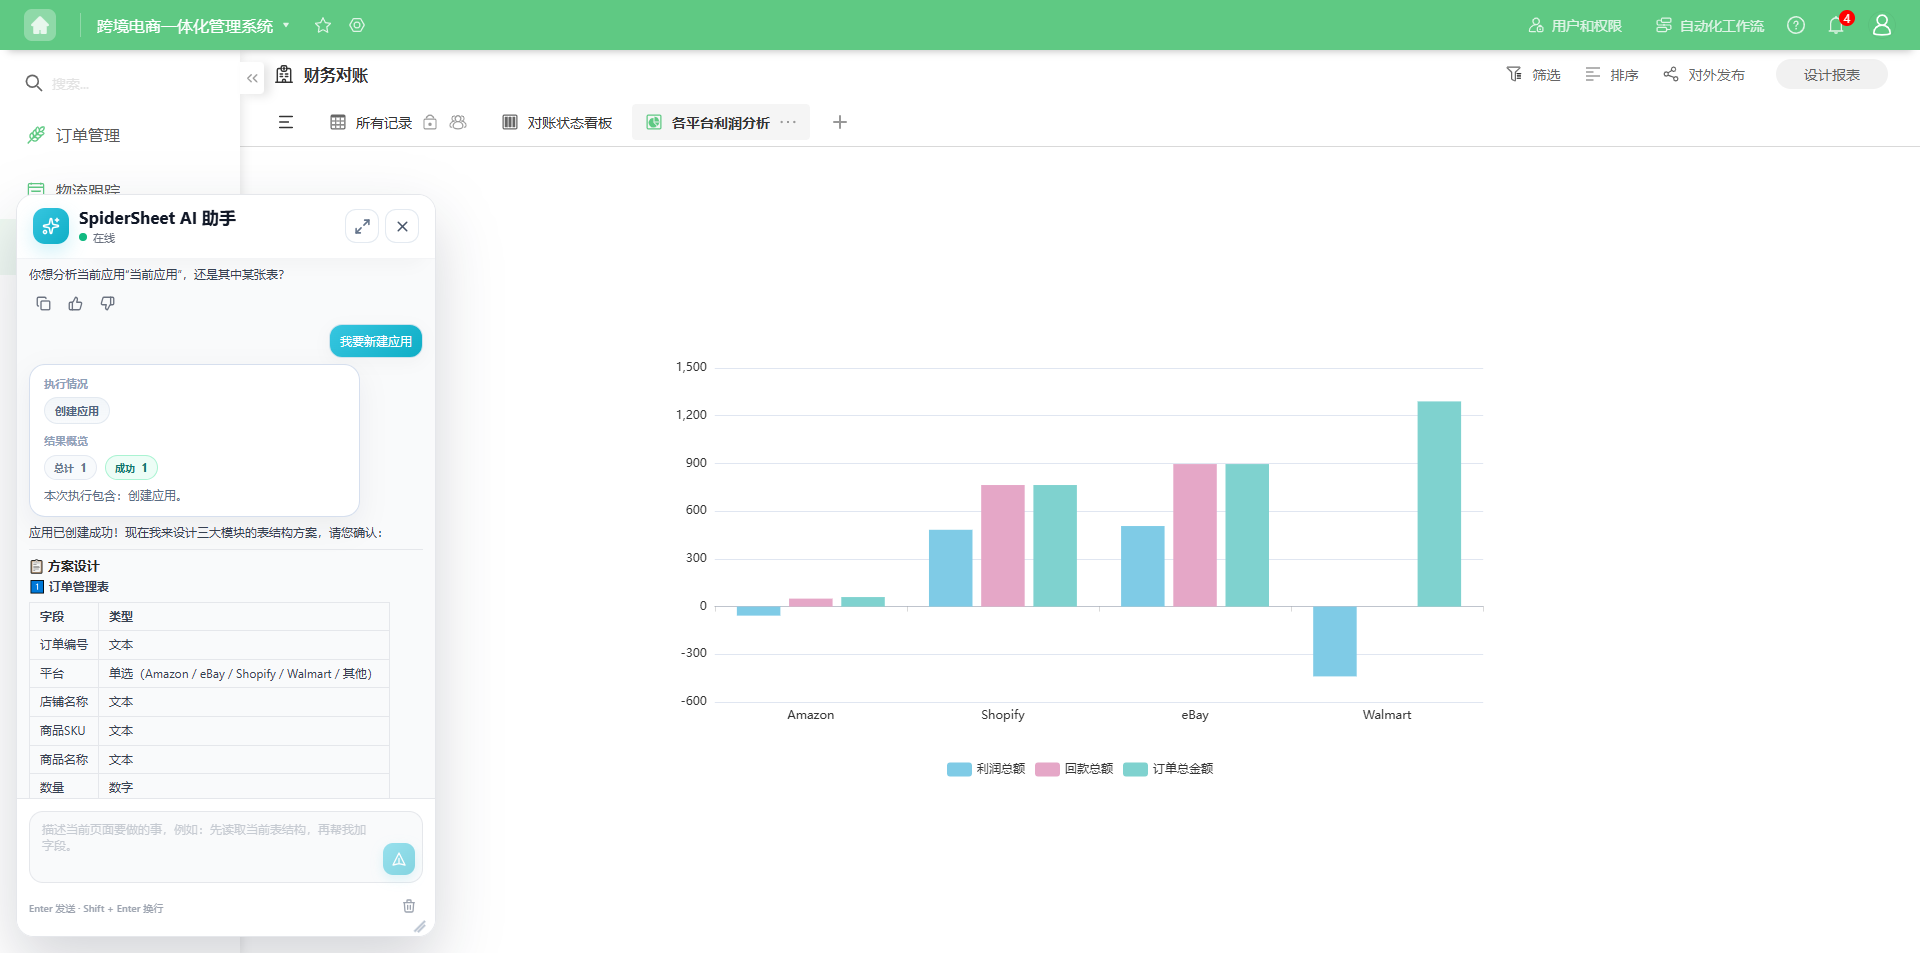Click the 创建应用 execution tag
The height and width of the screenshot is (953, 1920).
pos(77,411)
